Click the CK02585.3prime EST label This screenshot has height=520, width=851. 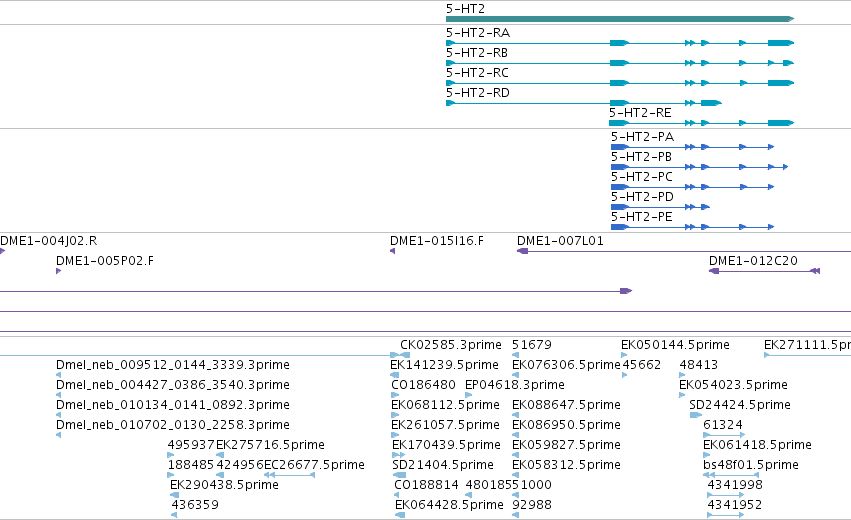click(x=450, y=345)
